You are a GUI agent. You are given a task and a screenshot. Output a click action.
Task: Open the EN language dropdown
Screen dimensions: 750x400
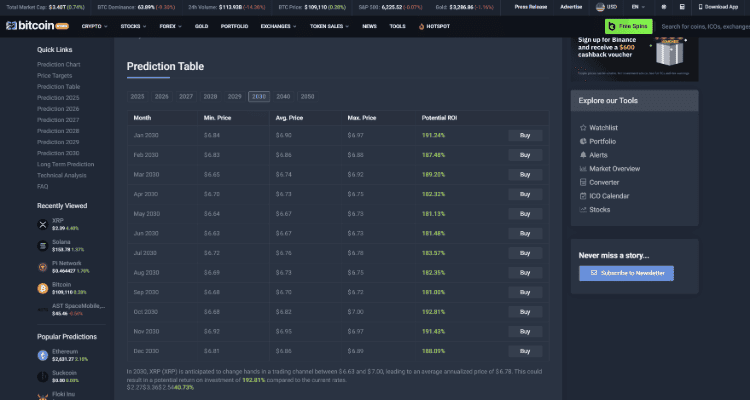click(638, 6)
